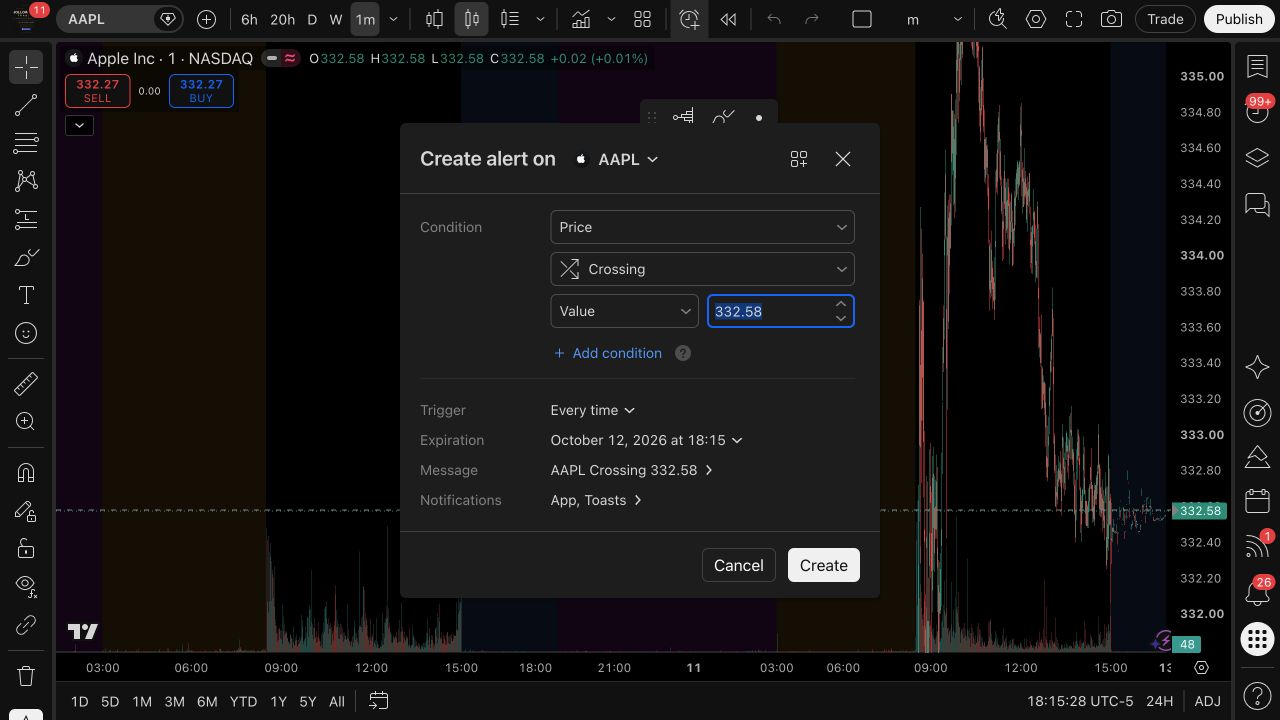
Task: Switch to the D timeframe
Action: click(312, 19)
